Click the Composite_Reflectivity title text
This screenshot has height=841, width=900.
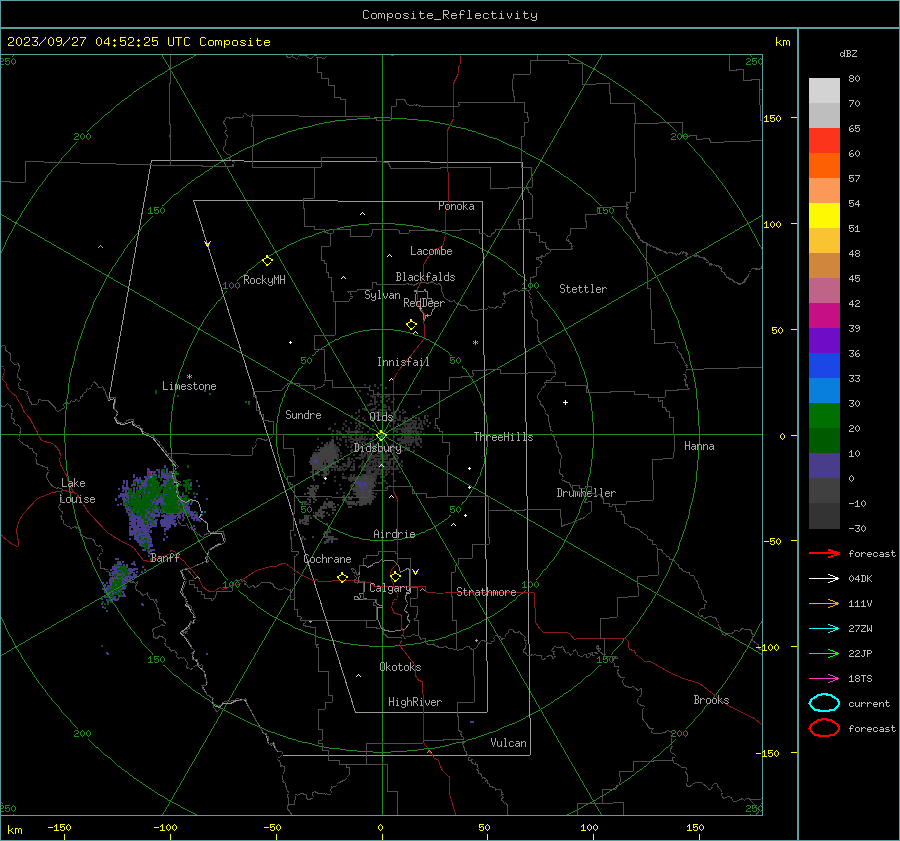[450, 15]
